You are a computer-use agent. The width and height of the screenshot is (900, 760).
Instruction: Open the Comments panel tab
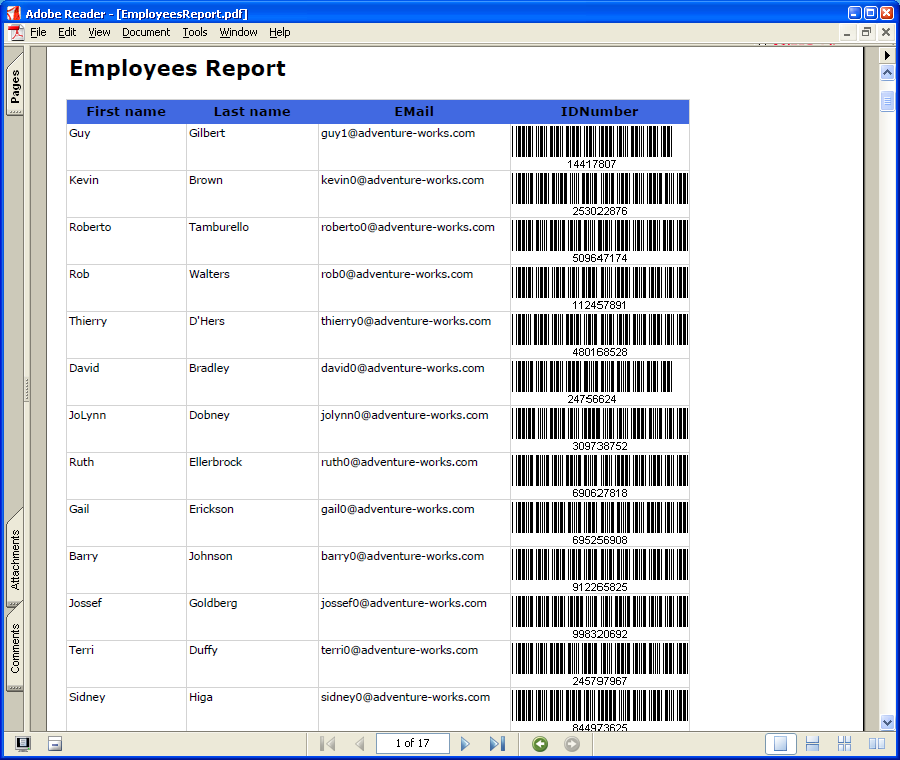(x=15, y=648)
